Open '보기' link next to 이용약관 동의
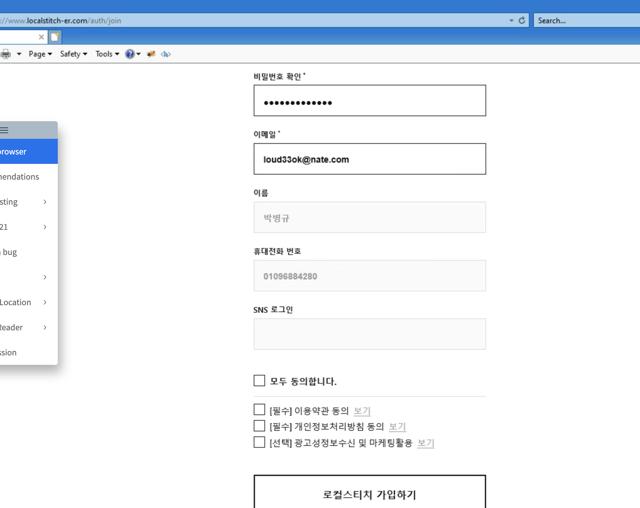The image size is (640, 508). pos(362,410)
